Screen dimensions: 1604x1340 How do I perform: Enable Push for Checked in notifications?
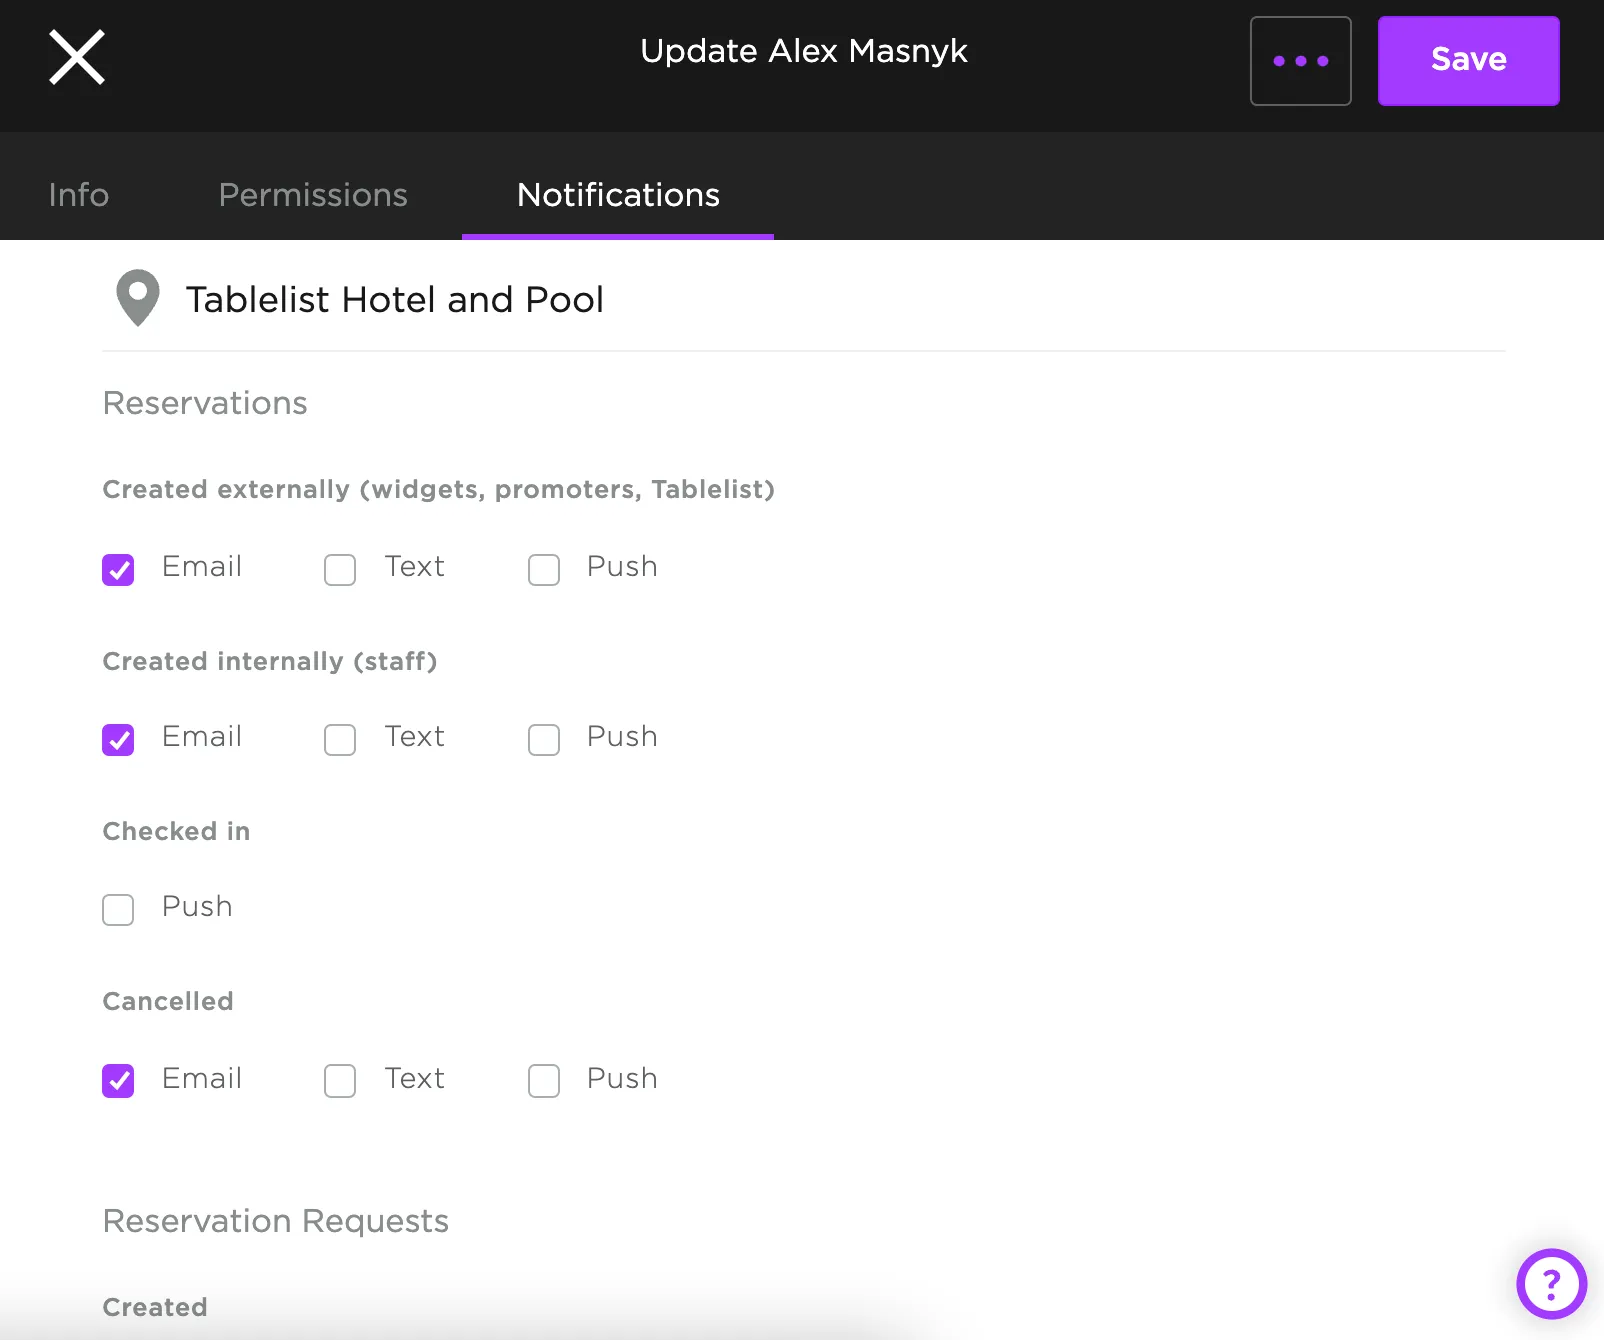[x=118, y=910]
